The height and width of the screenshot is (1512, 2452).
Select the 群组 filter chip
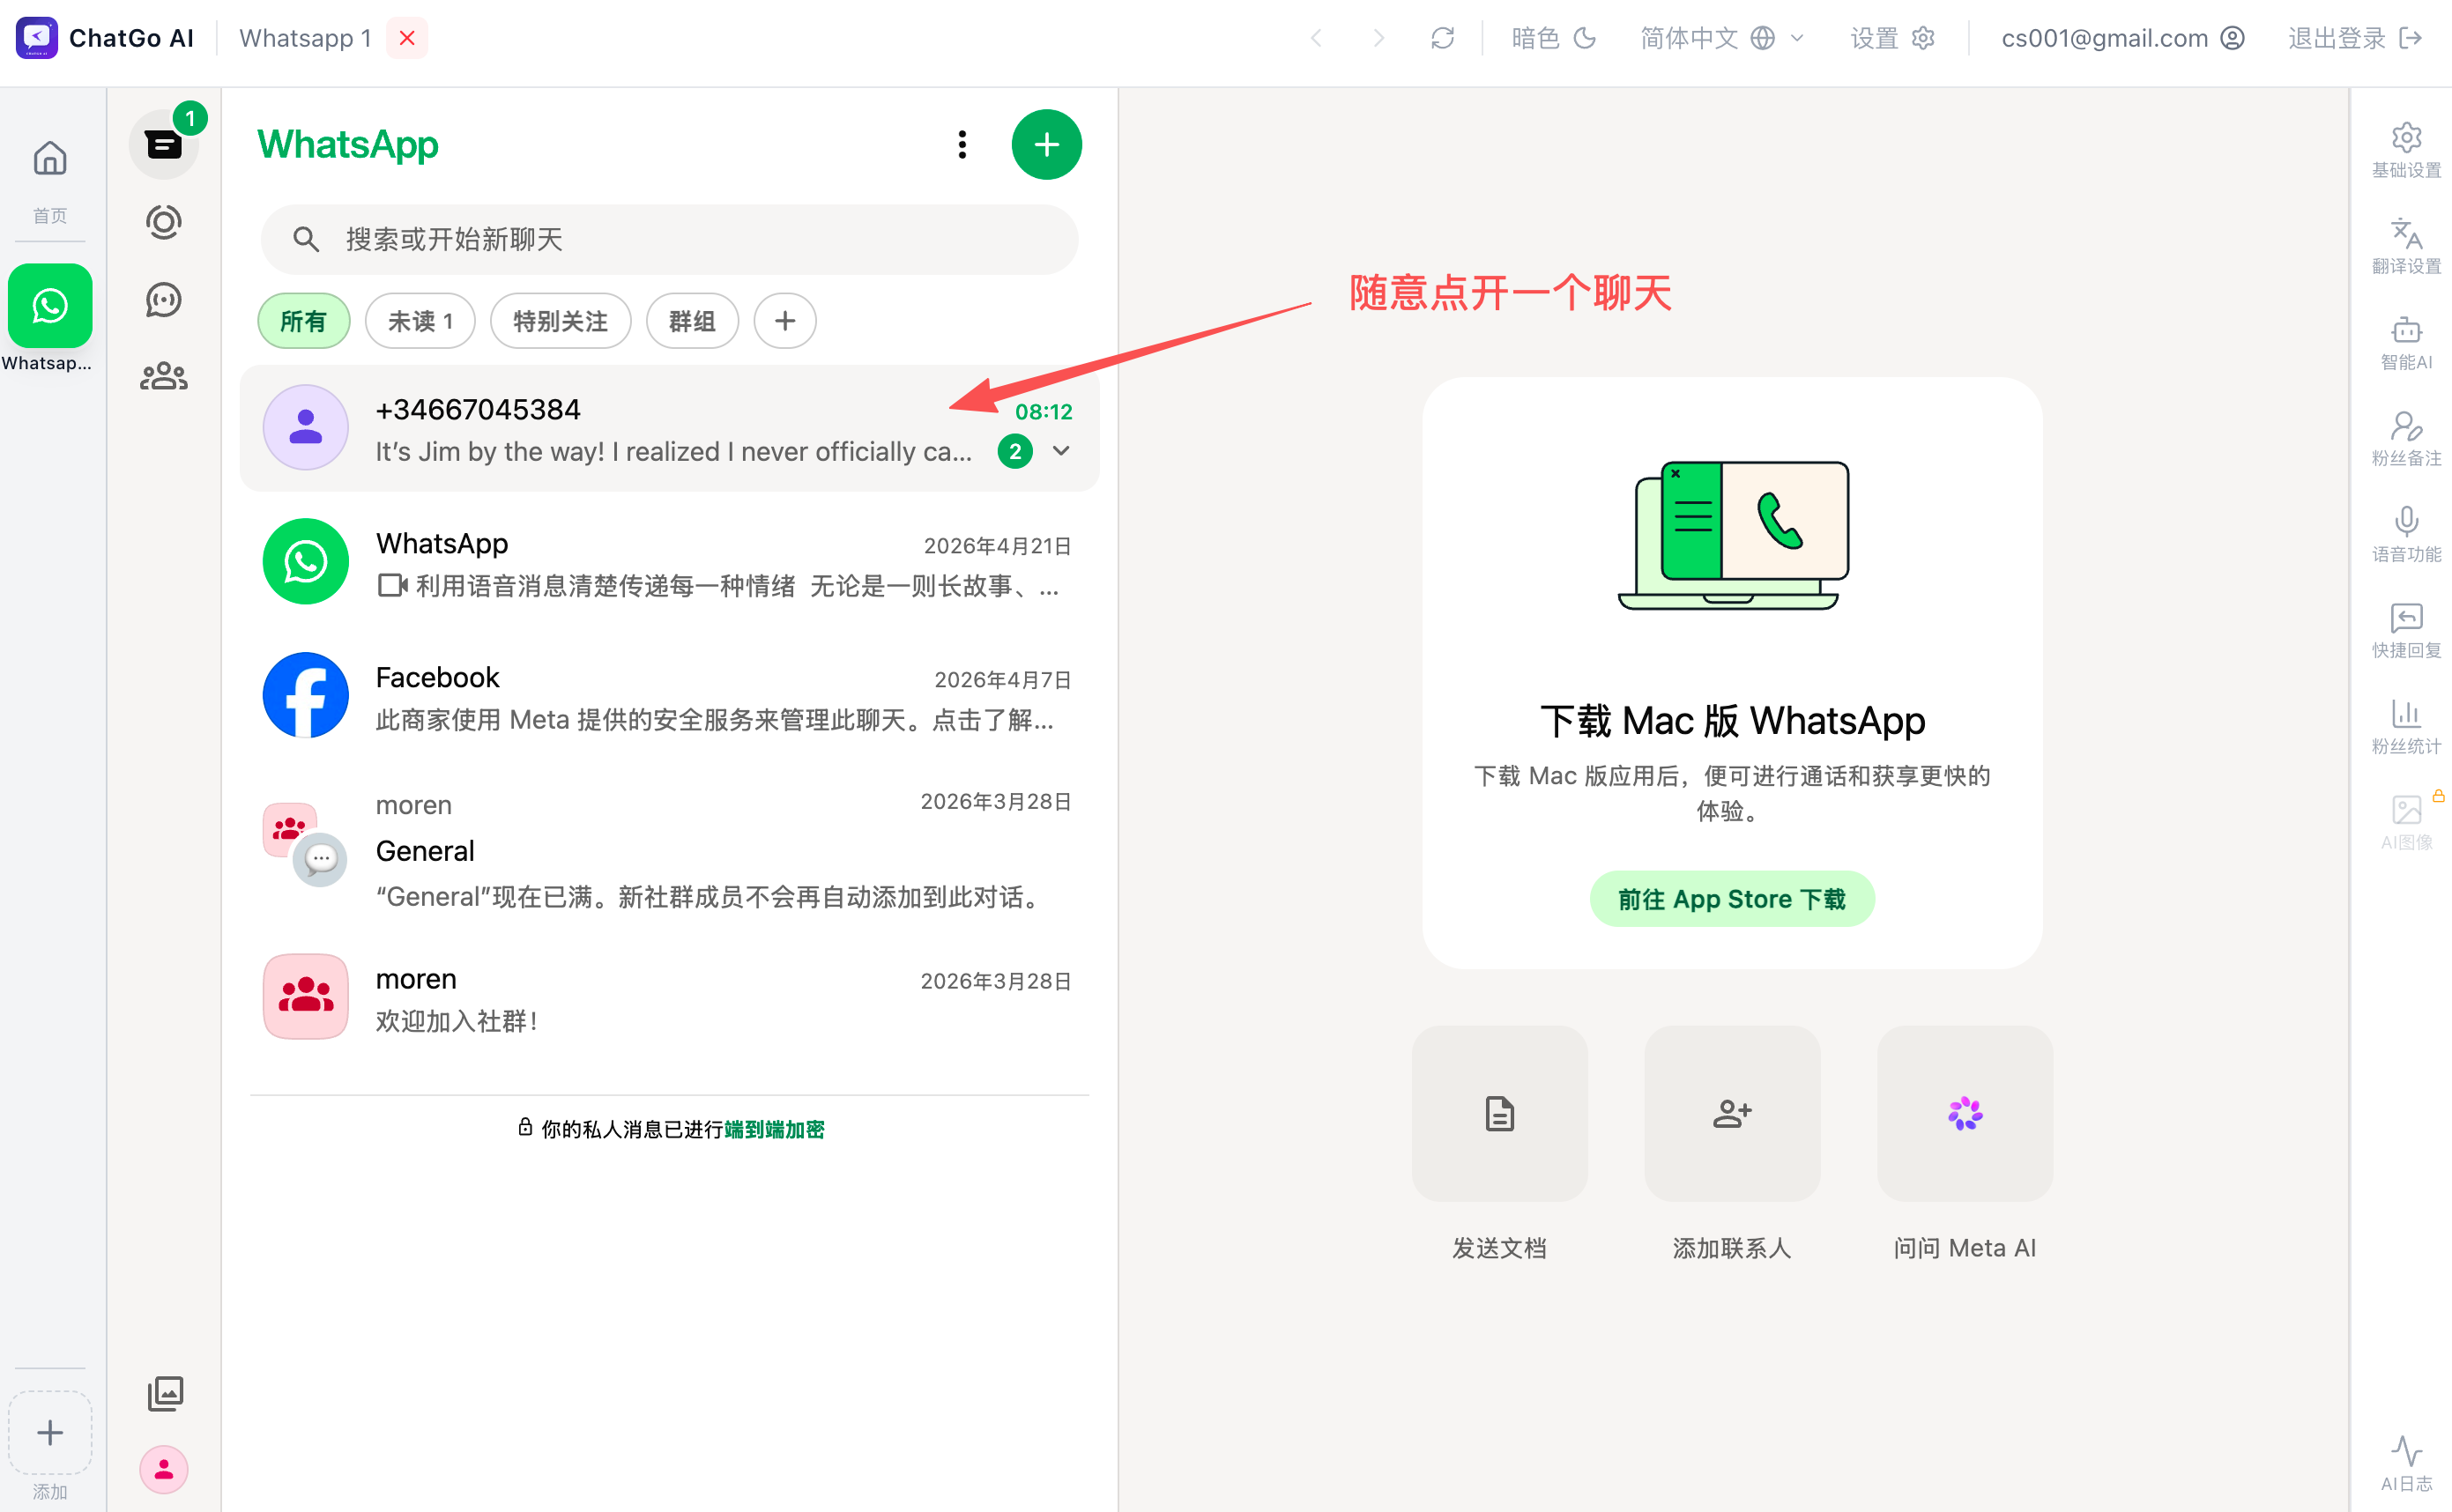[692, 321]
